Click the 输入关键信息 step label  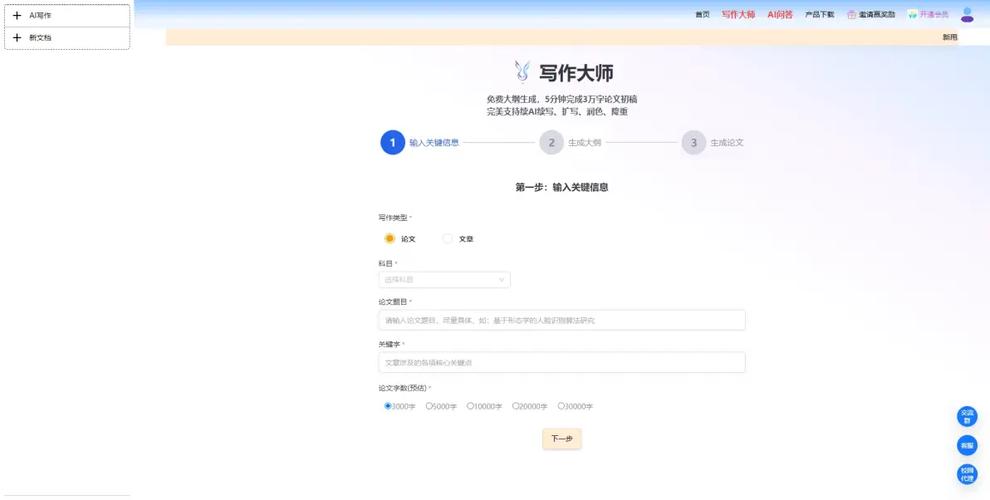[434, 143]
